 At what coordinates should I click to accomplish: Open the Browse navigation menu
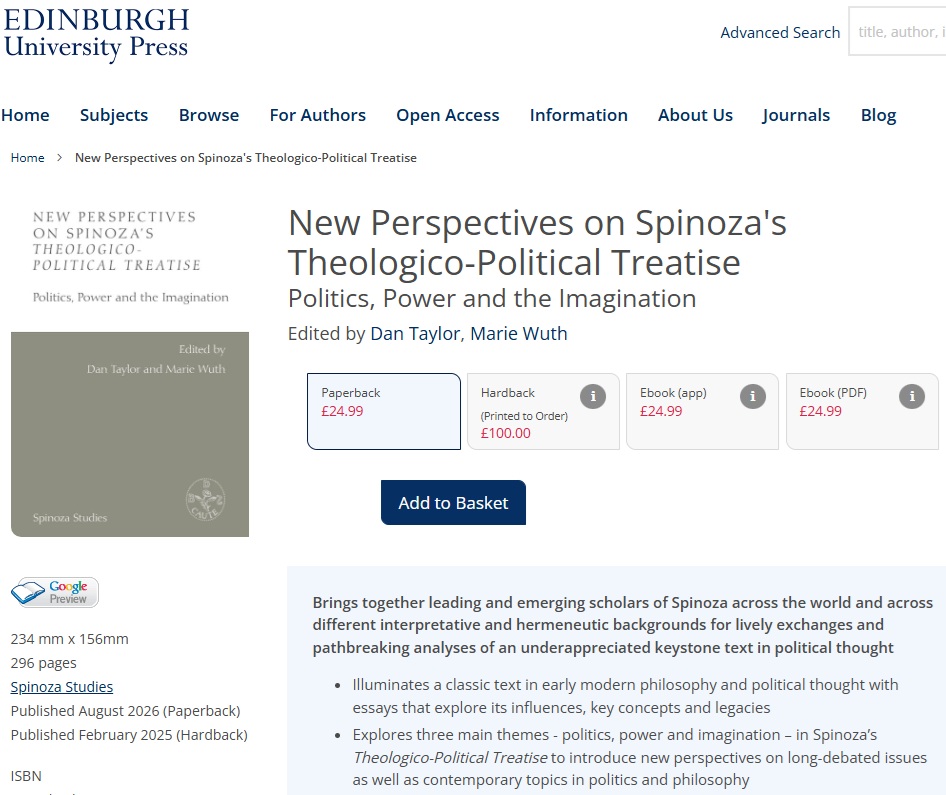click(209, 115)
